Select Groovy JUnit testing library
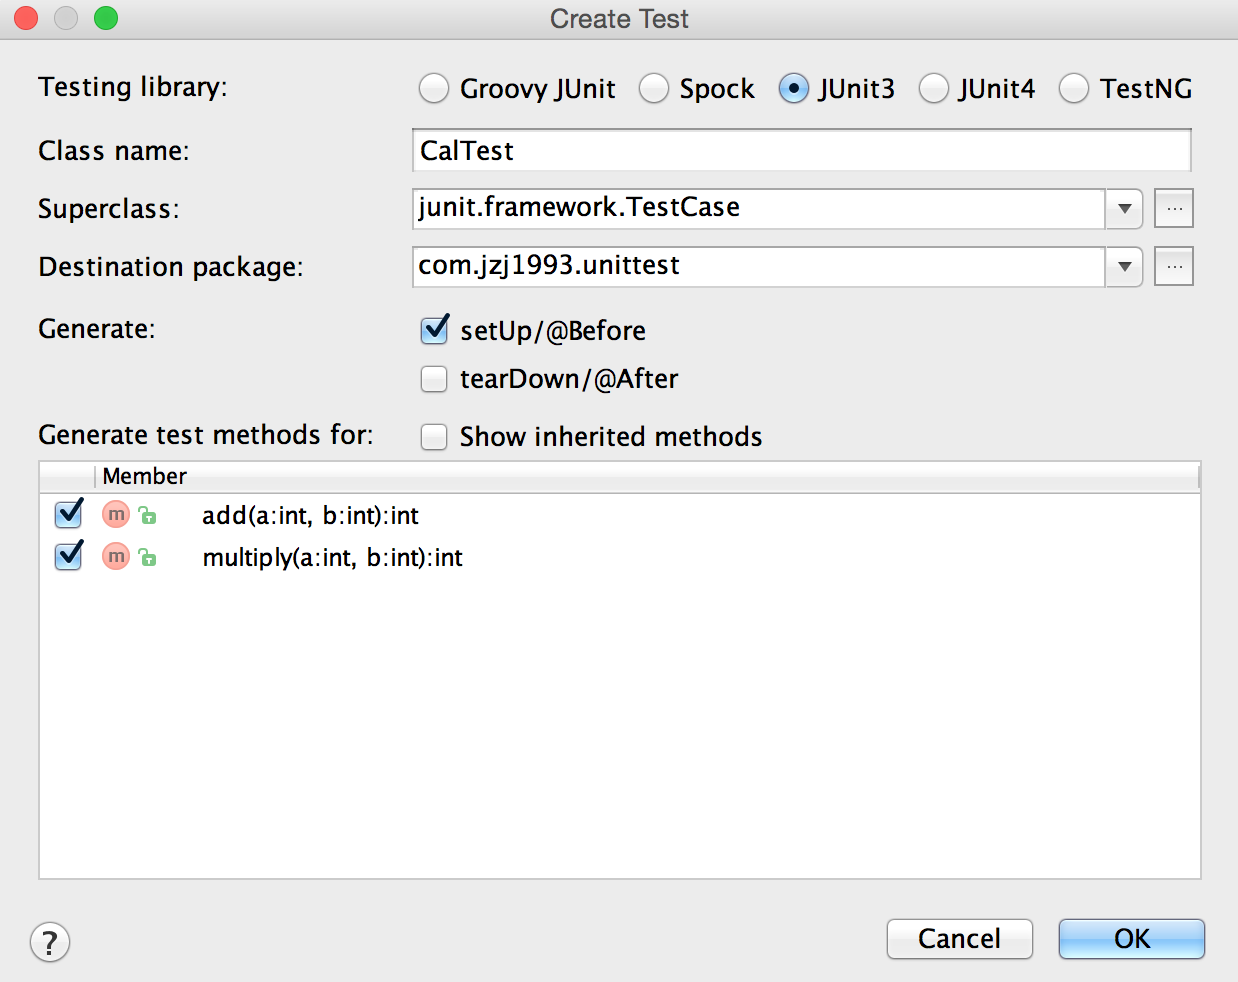This screenshot has height=982, width=1238. point(434,89)
